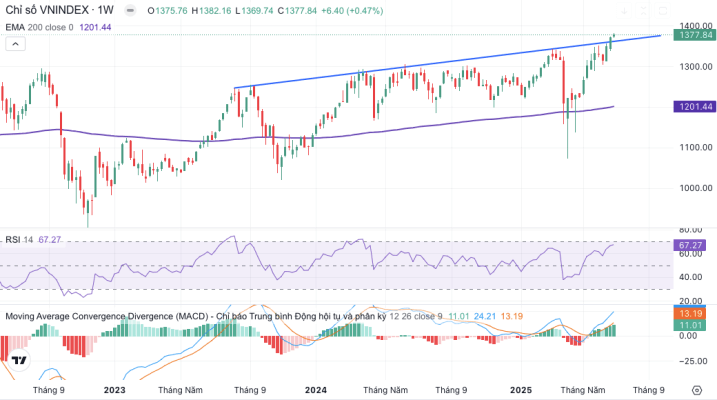Click the 1300.00 price axis label
The height and width of the screenshot is (400, 717).
pyautogui.click(x=696, y=67)
